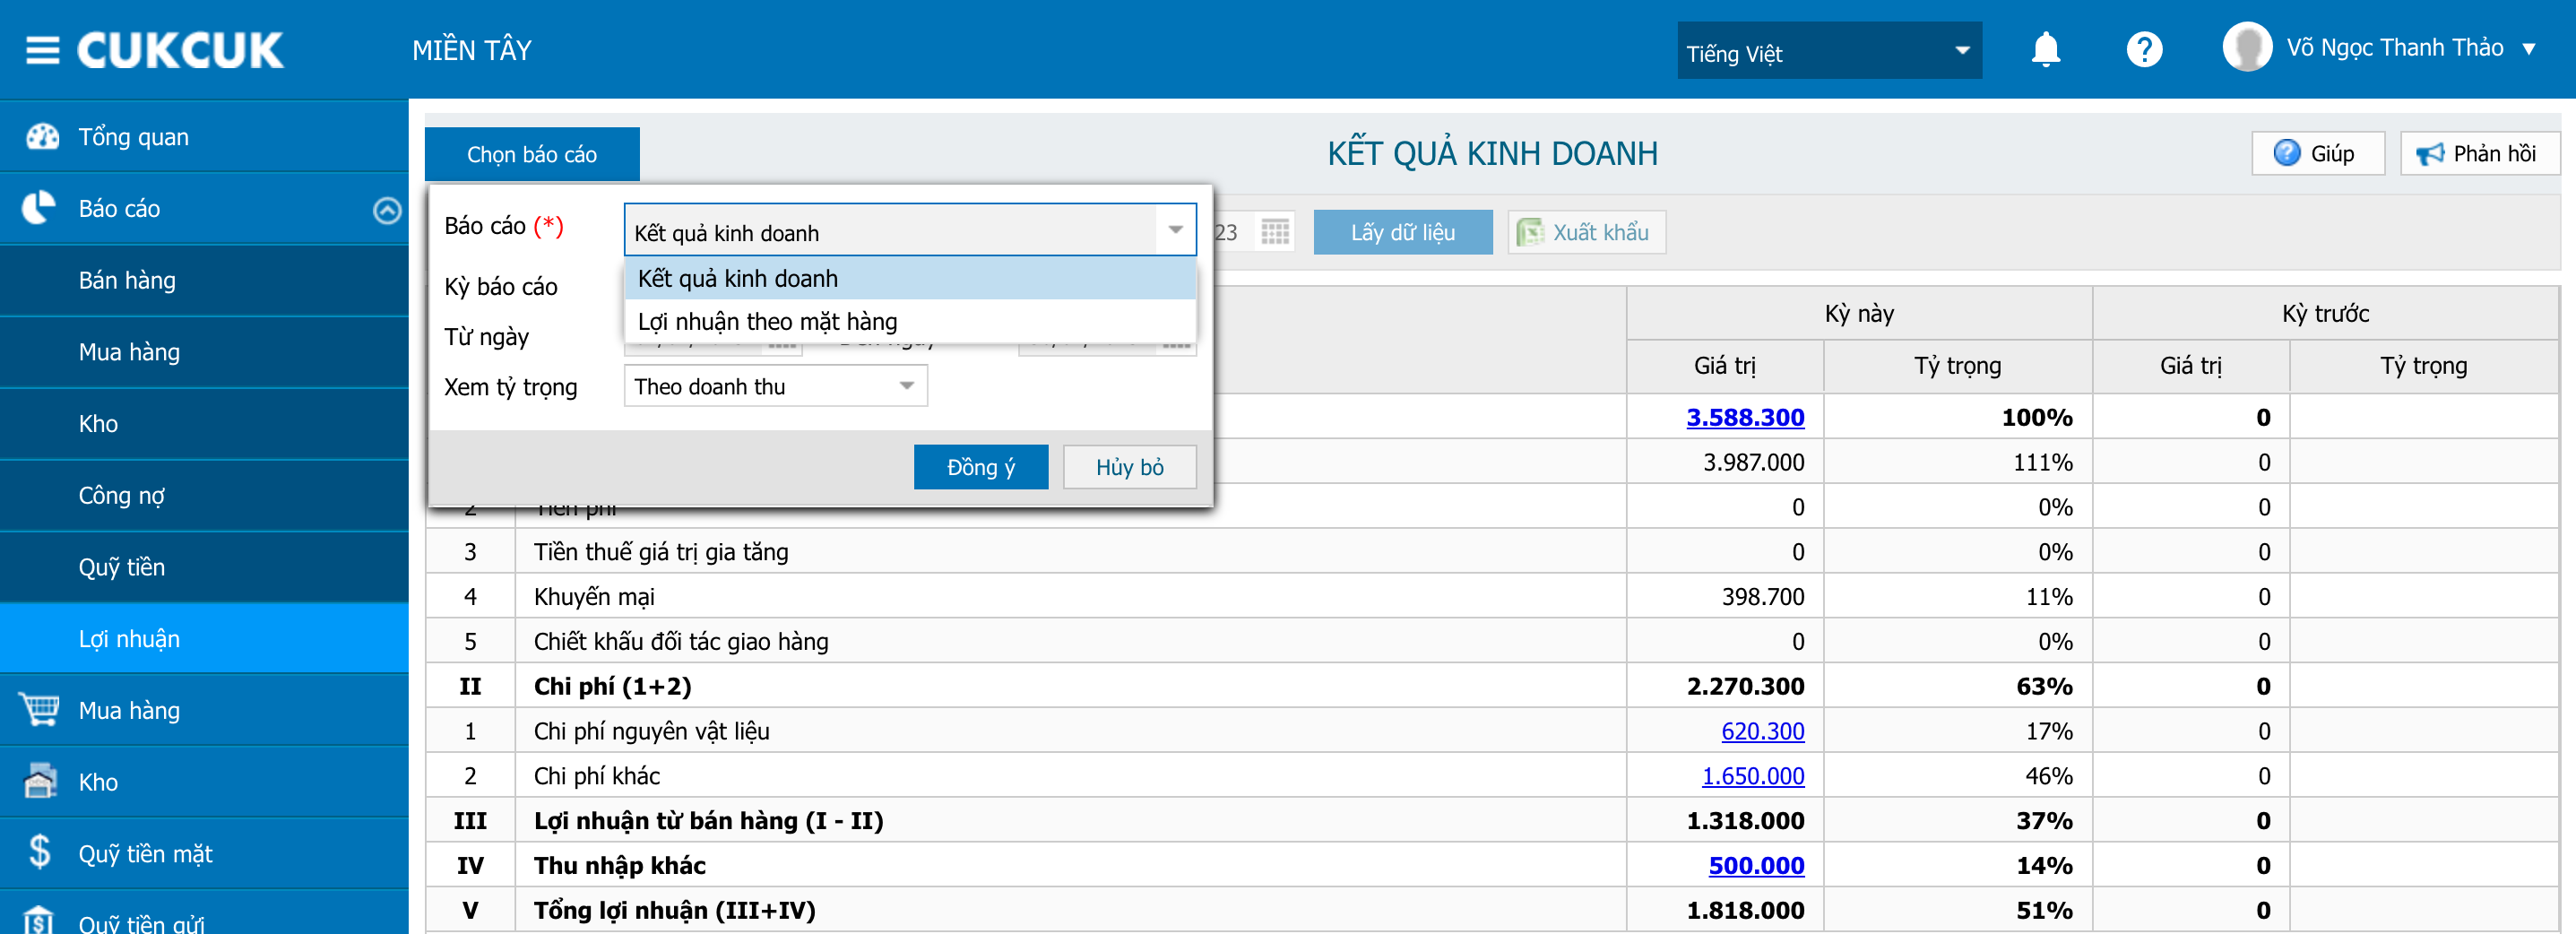Click the Hủy bỏ button
2576x934 pixels.
[x=1129, y=467]
